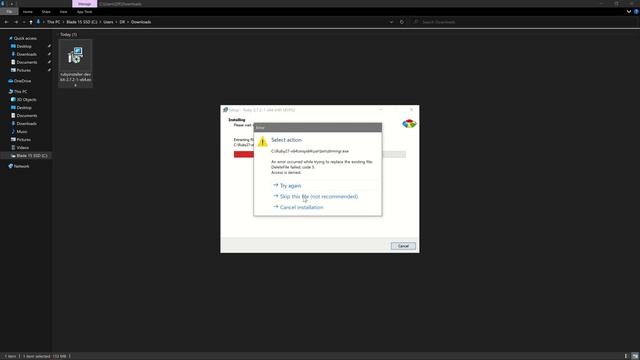This screenshot has height=360, width=640.
Task: Select the Manage contextual tab
Action: (84, 4)
